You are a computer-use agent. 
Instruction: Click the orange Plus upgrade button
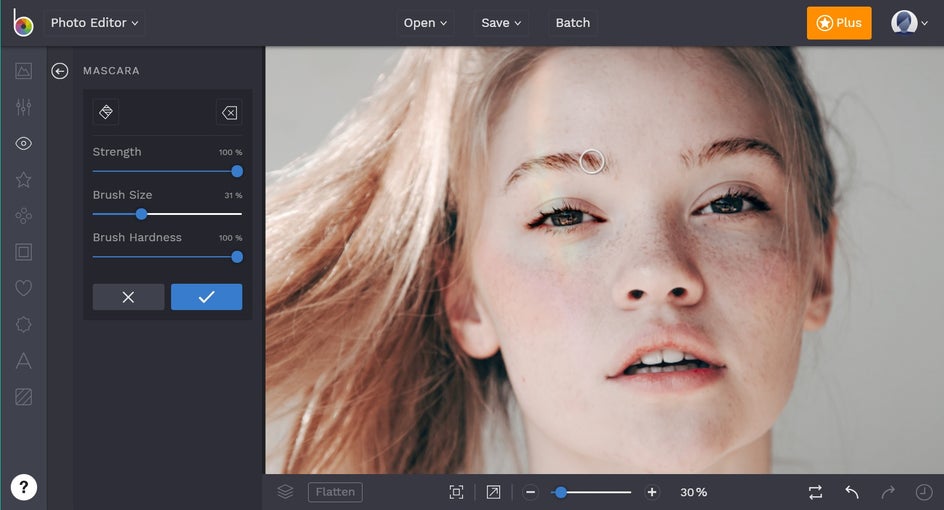tap(839, 23)
